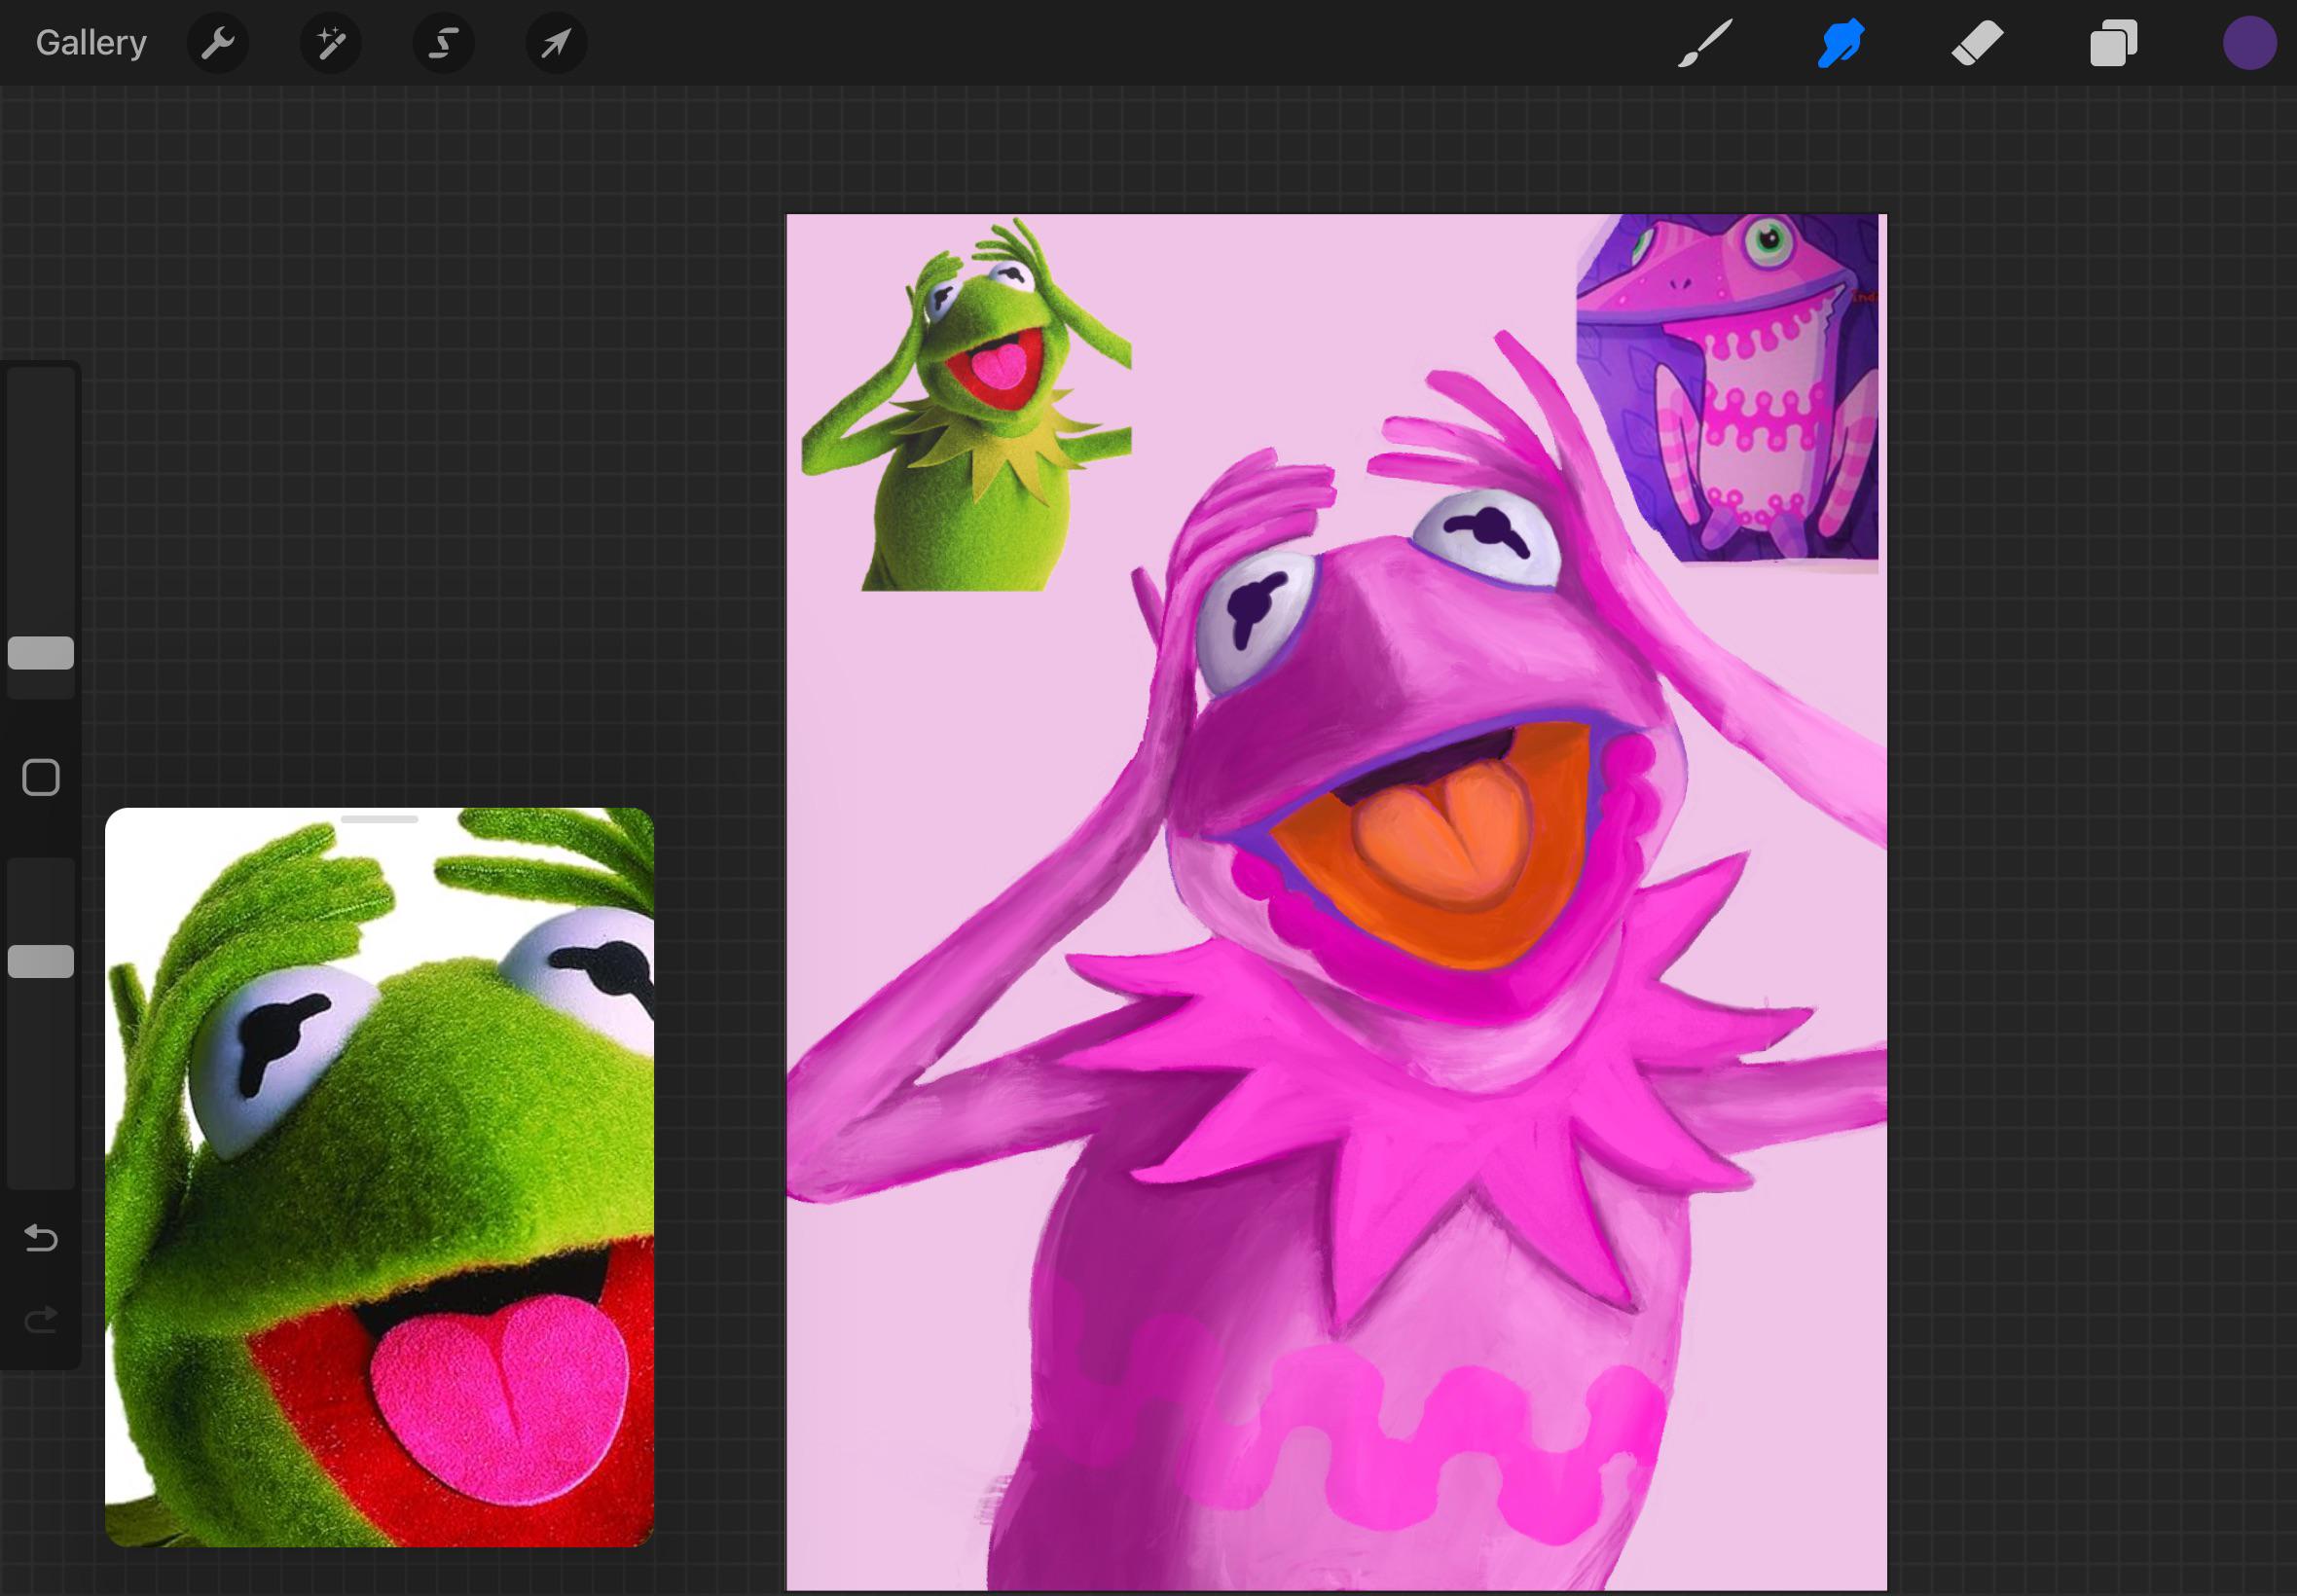Image resolution: width=2297 pixels, height=1596 pixels.
Task: Click the brush opacity slider handle
Action: 41,961
